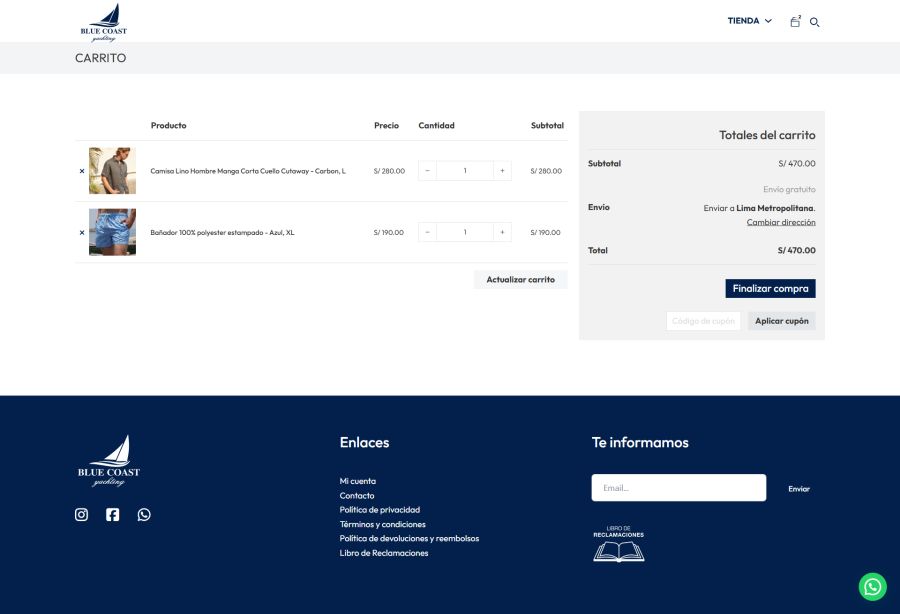The image size is (900, 614).
Task: Decrease quantity of the Bañador estampado
Action: click(427, 231)
